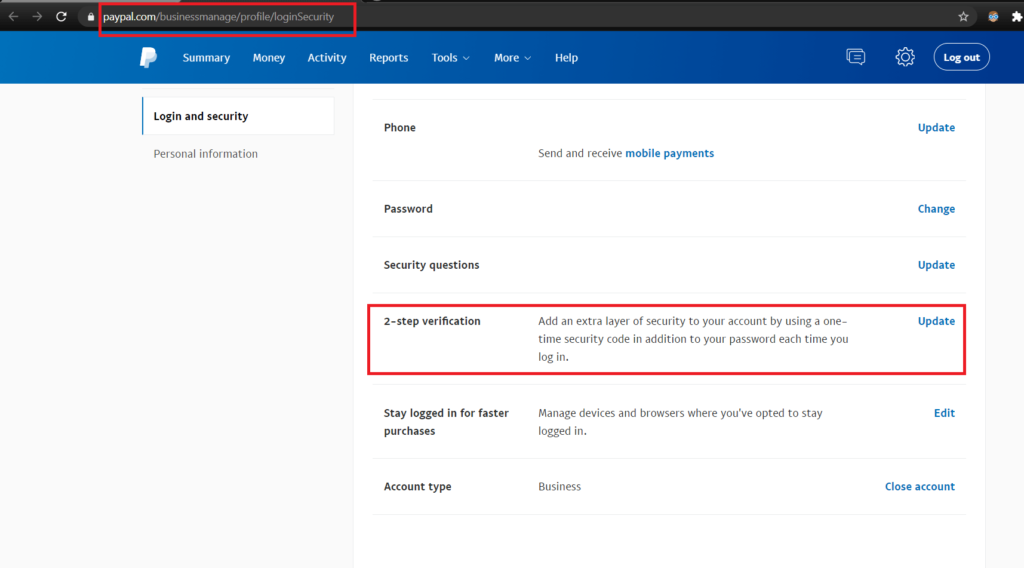The image size is (1024, 568).
Task: Click Update for 2-step verification
Action: point(936,321)
